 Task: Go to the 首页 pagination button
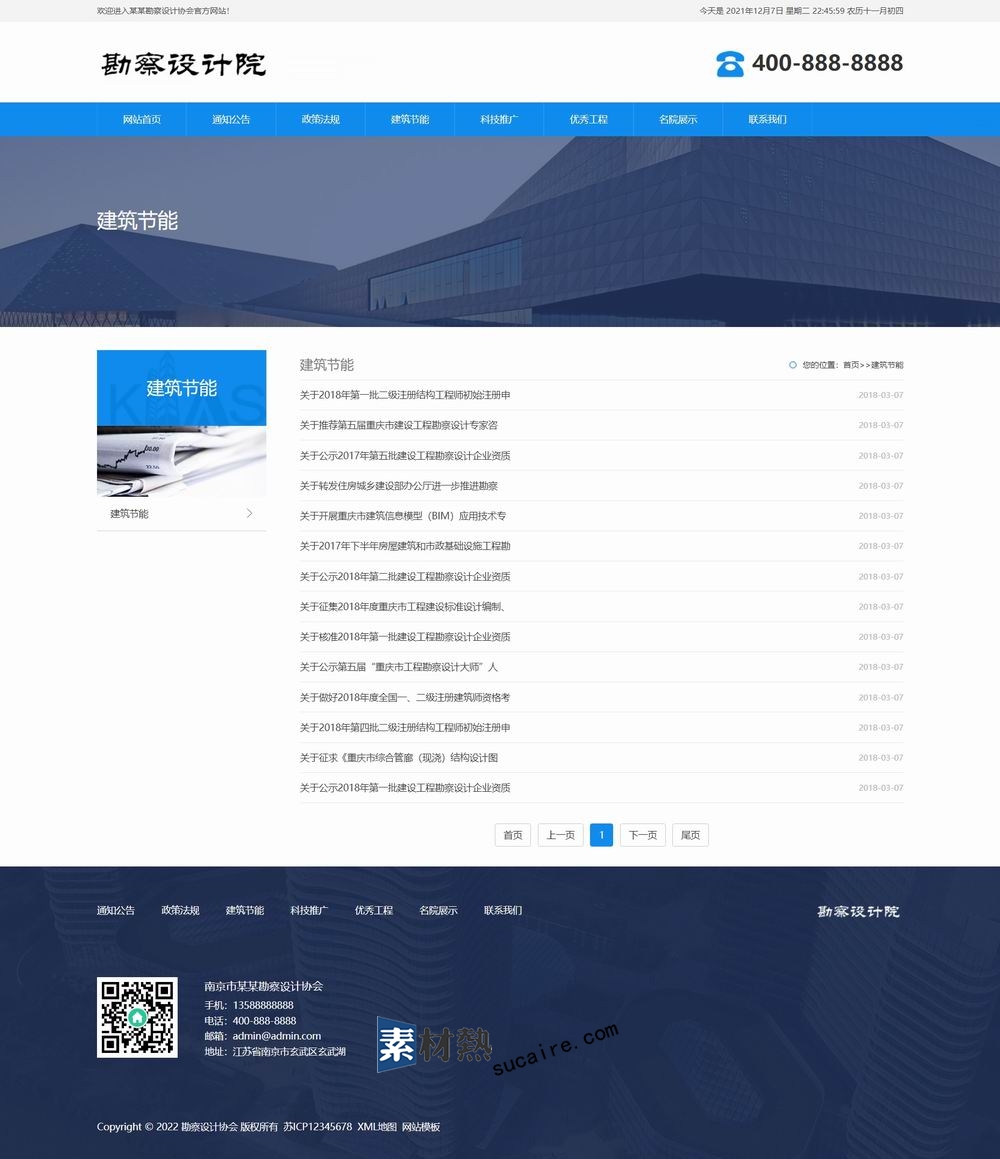coord(512,835)
